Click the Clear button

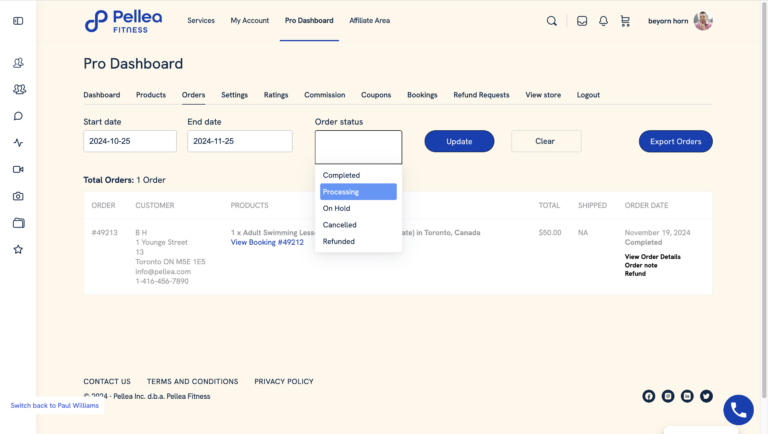(546, 141)
